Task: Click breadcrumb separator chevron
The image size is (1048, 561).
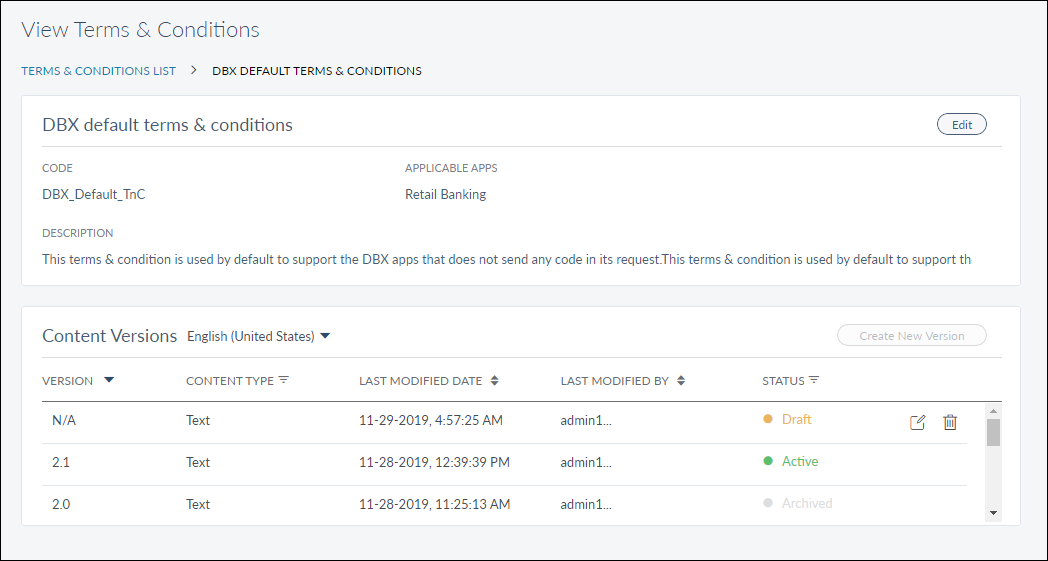Action: 194,71
